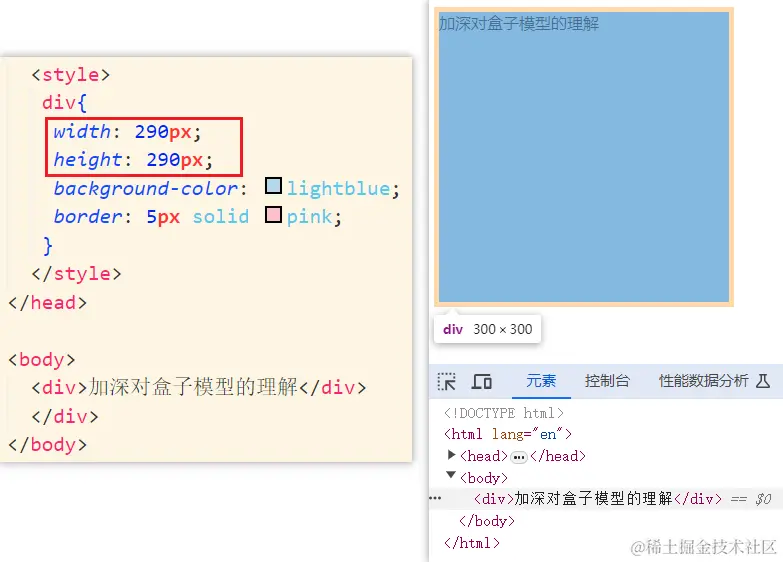Select the closing </body> tag row
Viewport: 783px width, 562px height.
[487, 521]
